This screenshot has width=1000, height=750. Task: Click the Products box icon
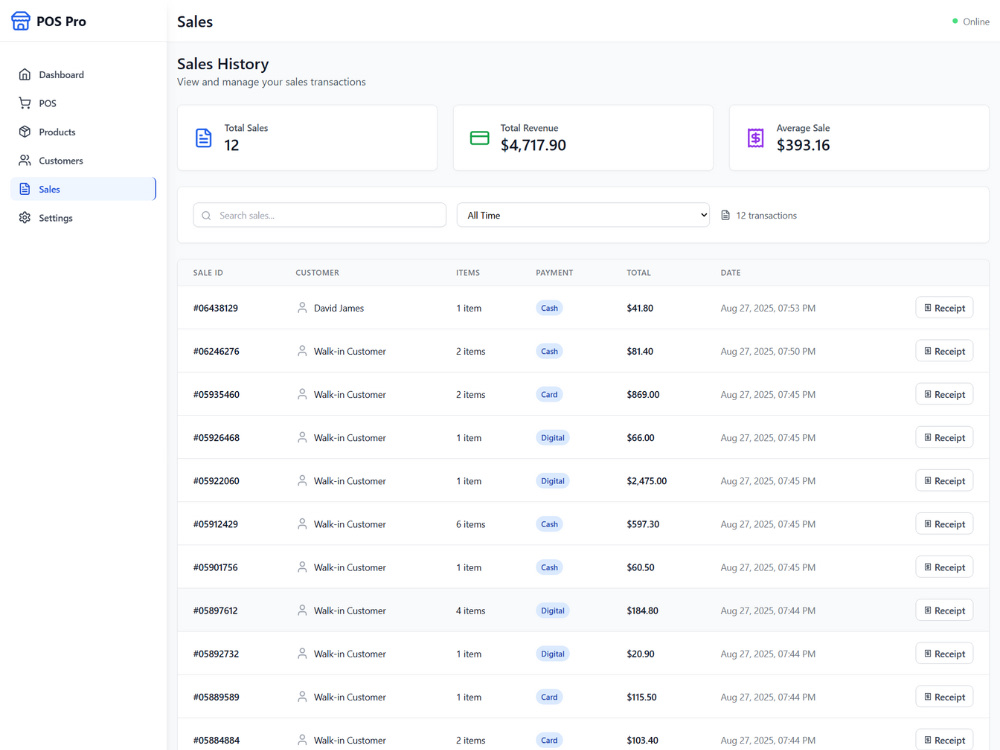point(25,132)
